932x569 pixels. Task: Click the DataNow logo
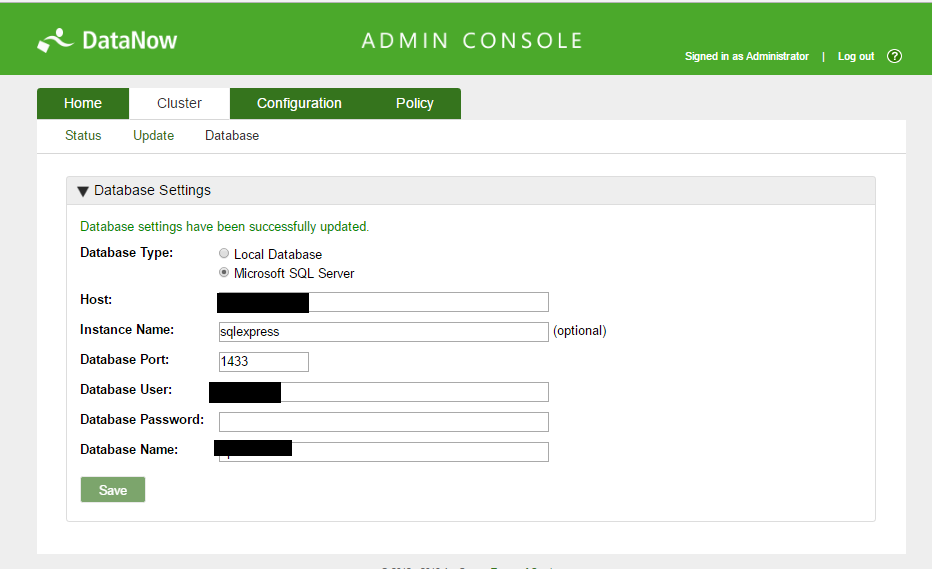coord(107,41)
